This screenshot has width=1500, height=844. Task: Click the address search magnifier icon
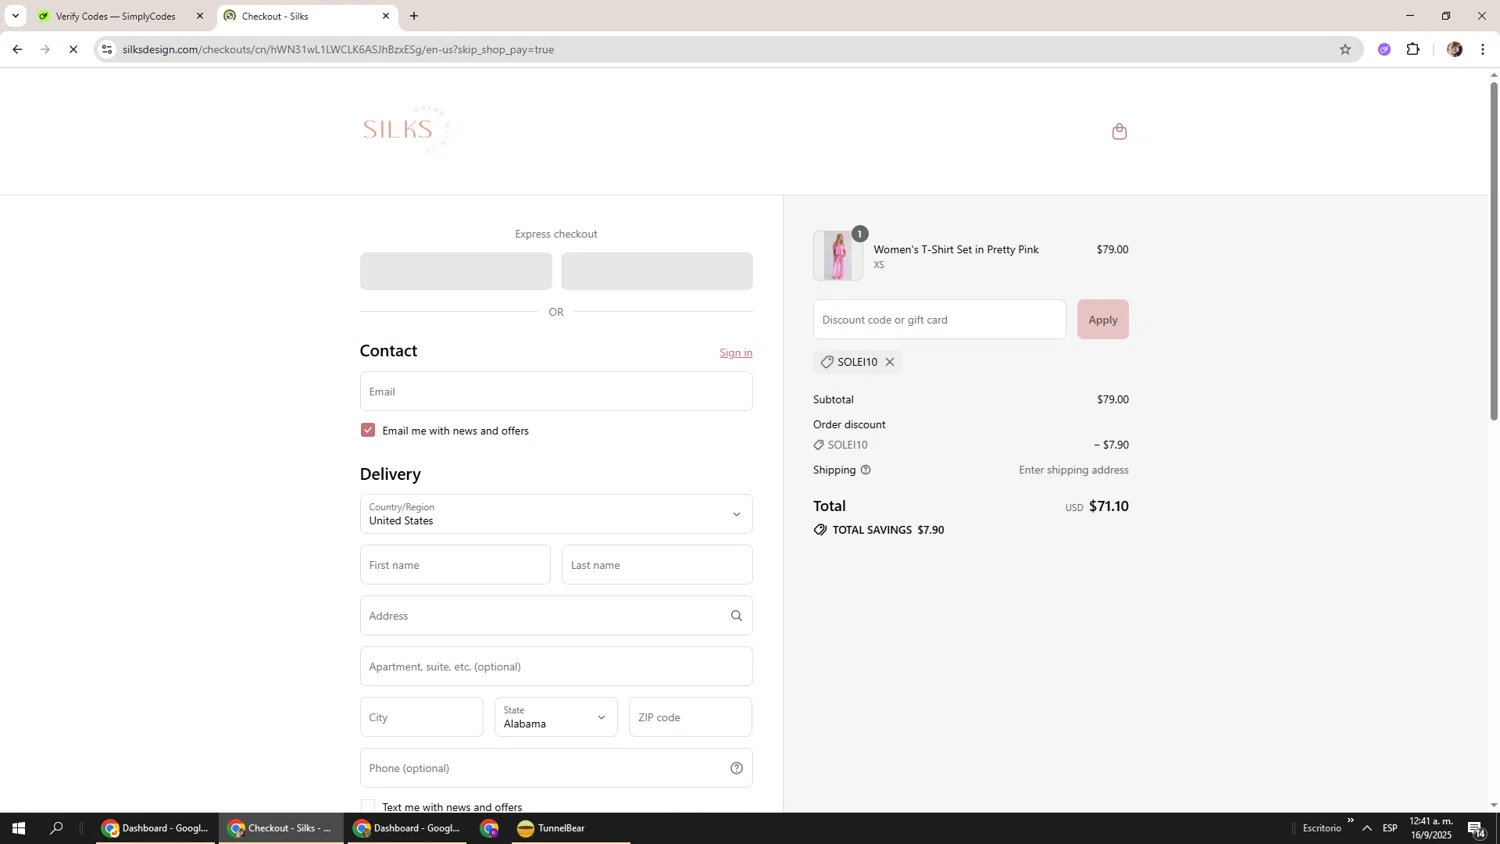736,616
